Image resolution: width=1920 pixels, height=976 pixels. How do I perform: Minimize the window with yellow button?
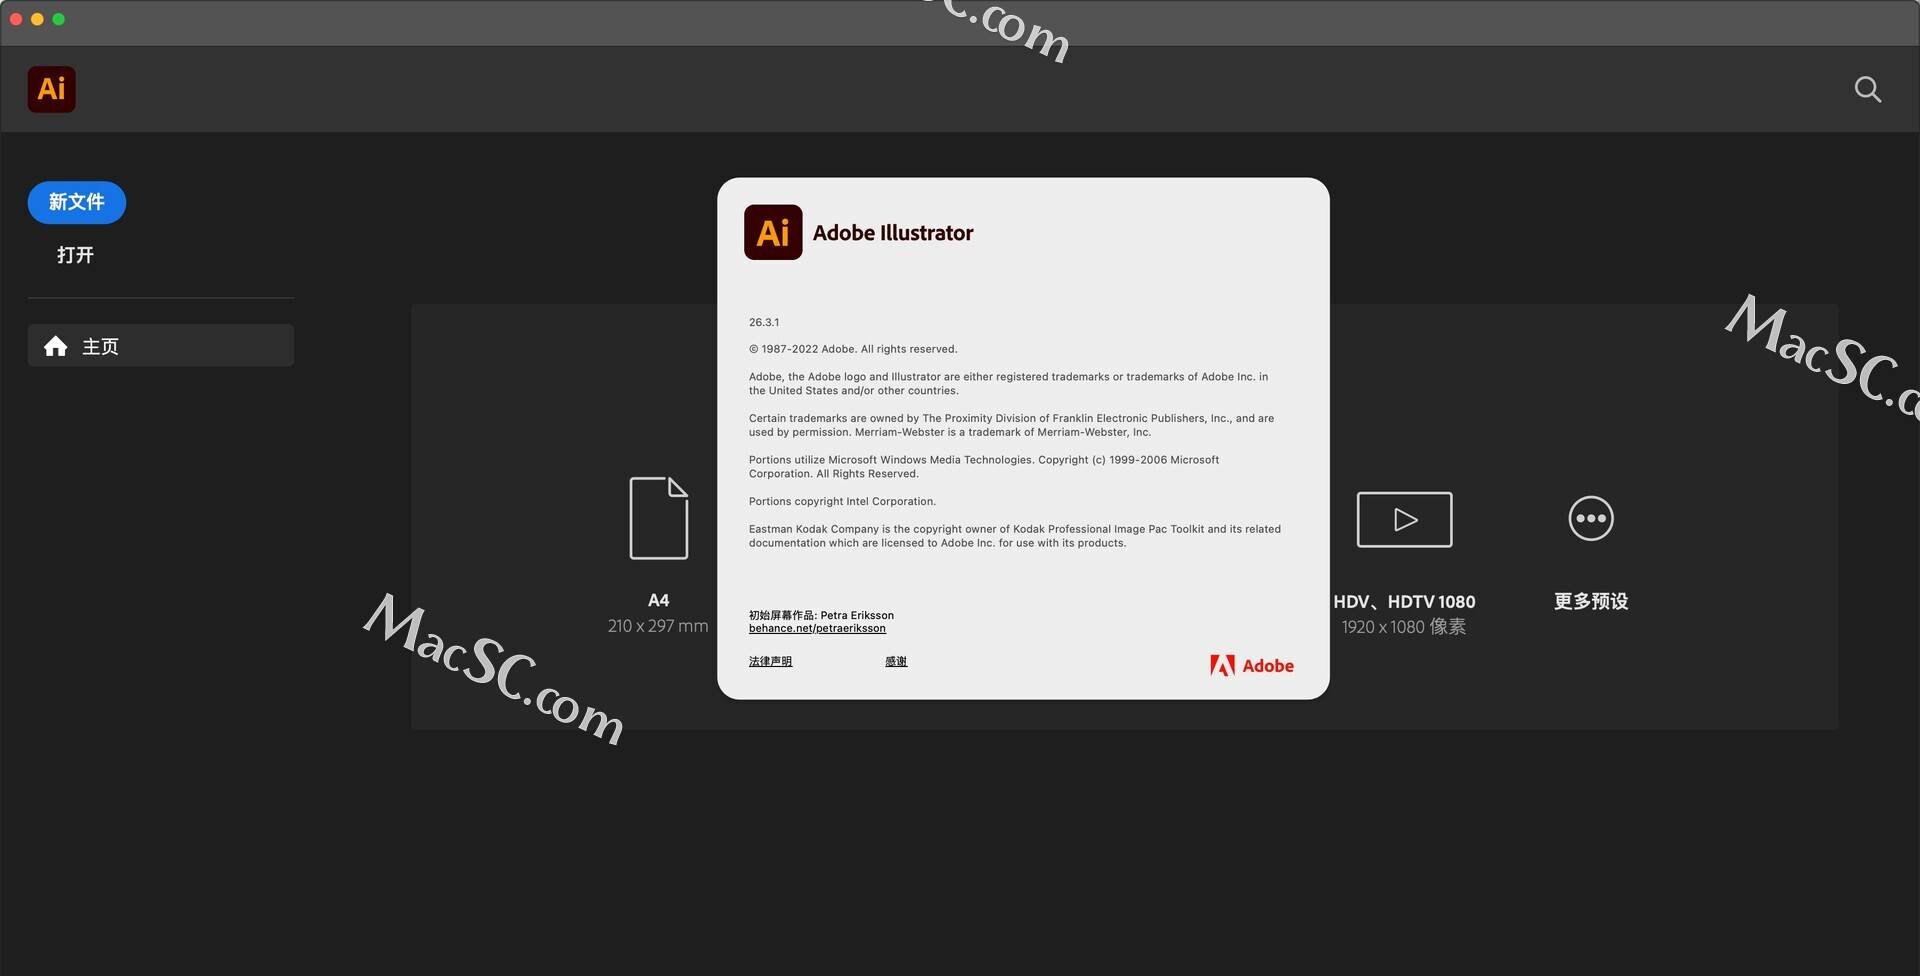click(x=37, y=19)
